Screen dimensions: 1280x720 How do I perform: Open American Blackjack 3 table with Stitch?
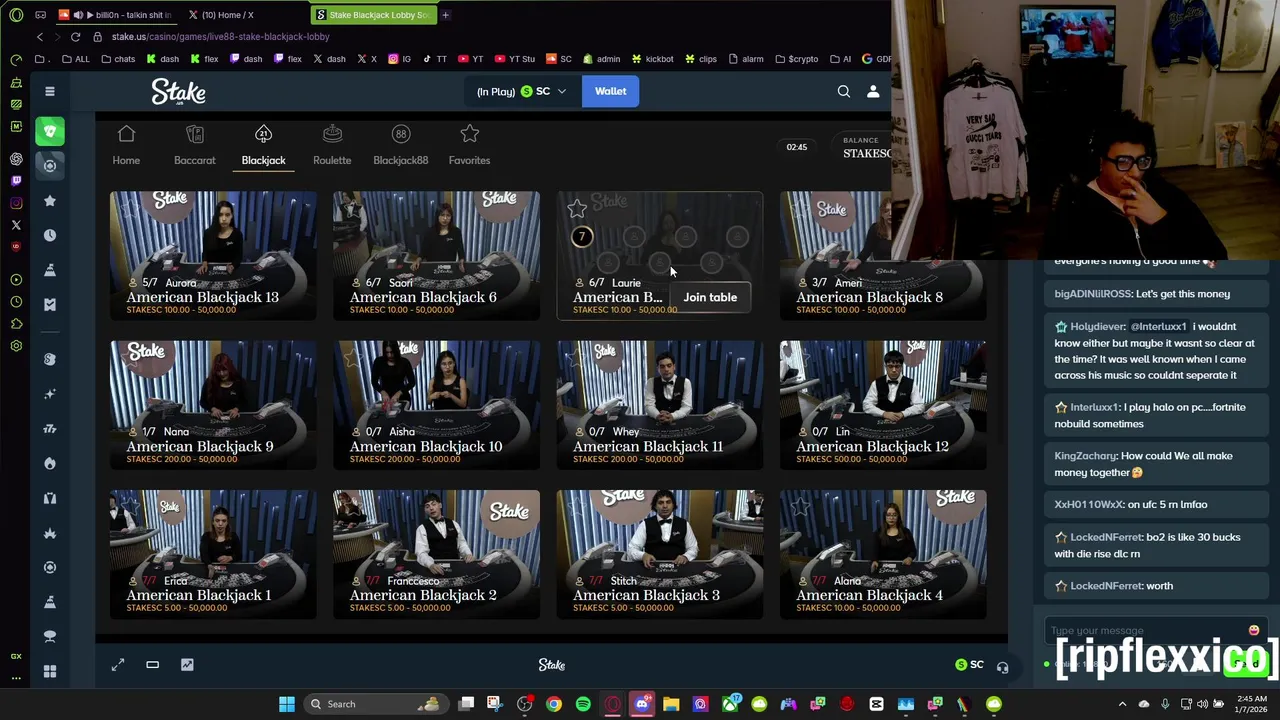(x=660, y=553)
